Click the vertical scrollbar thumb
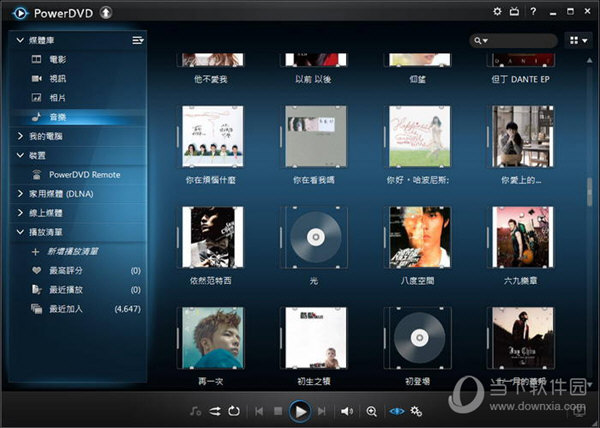600x428 pixels. pos(590,192)
